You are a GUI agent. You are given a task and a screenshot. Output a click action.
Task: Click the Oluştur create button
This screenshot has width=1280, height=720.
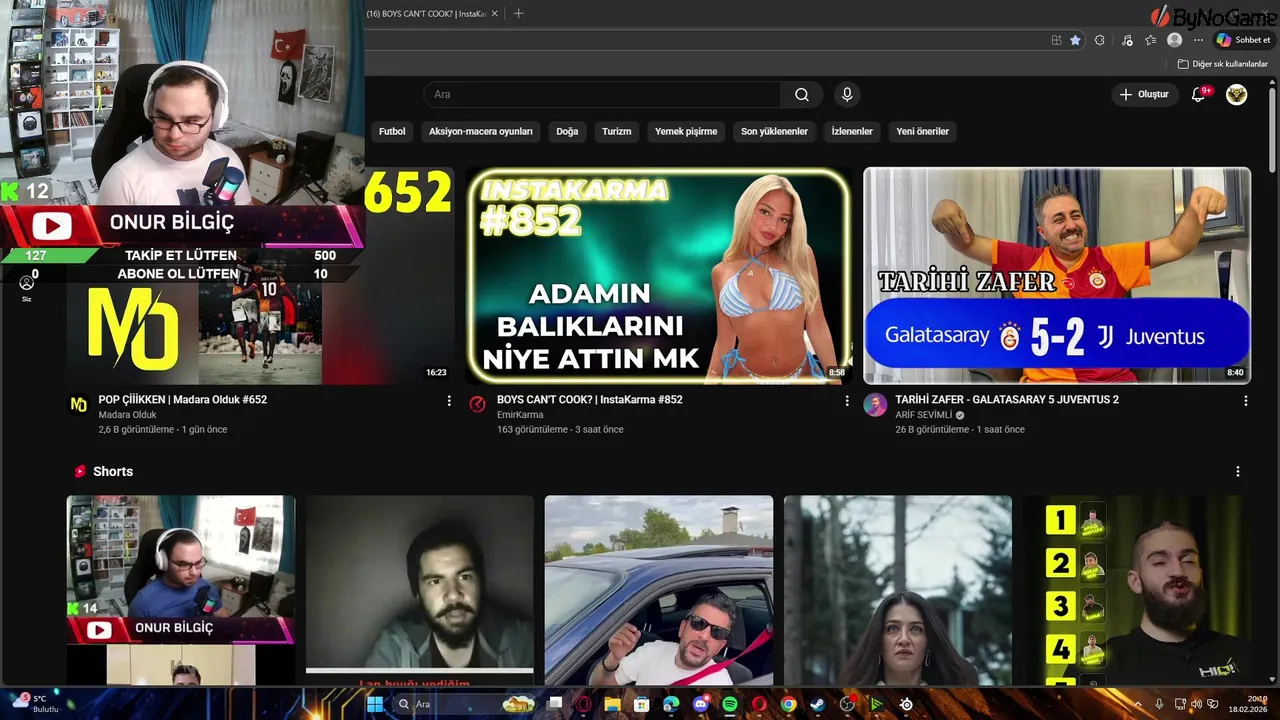click(x=1144, y=94)
